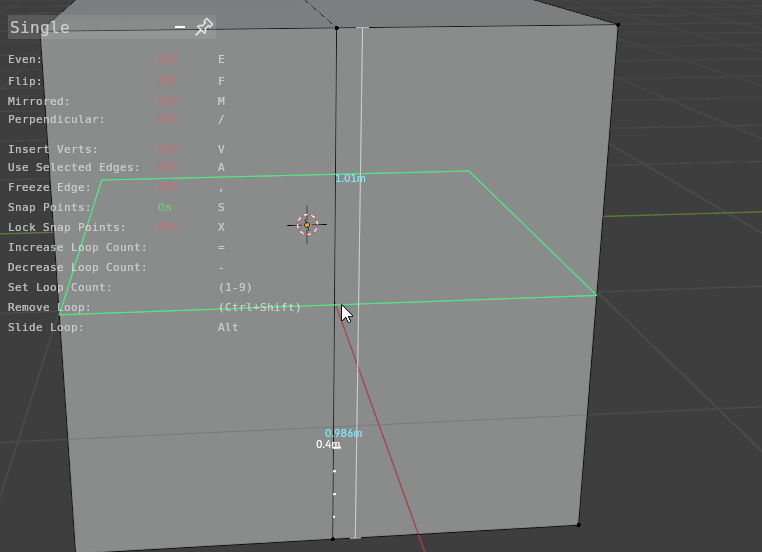762x552 pixels.
Task: Collapse the Single panel with the minus icon
Action: click(180, 27)
